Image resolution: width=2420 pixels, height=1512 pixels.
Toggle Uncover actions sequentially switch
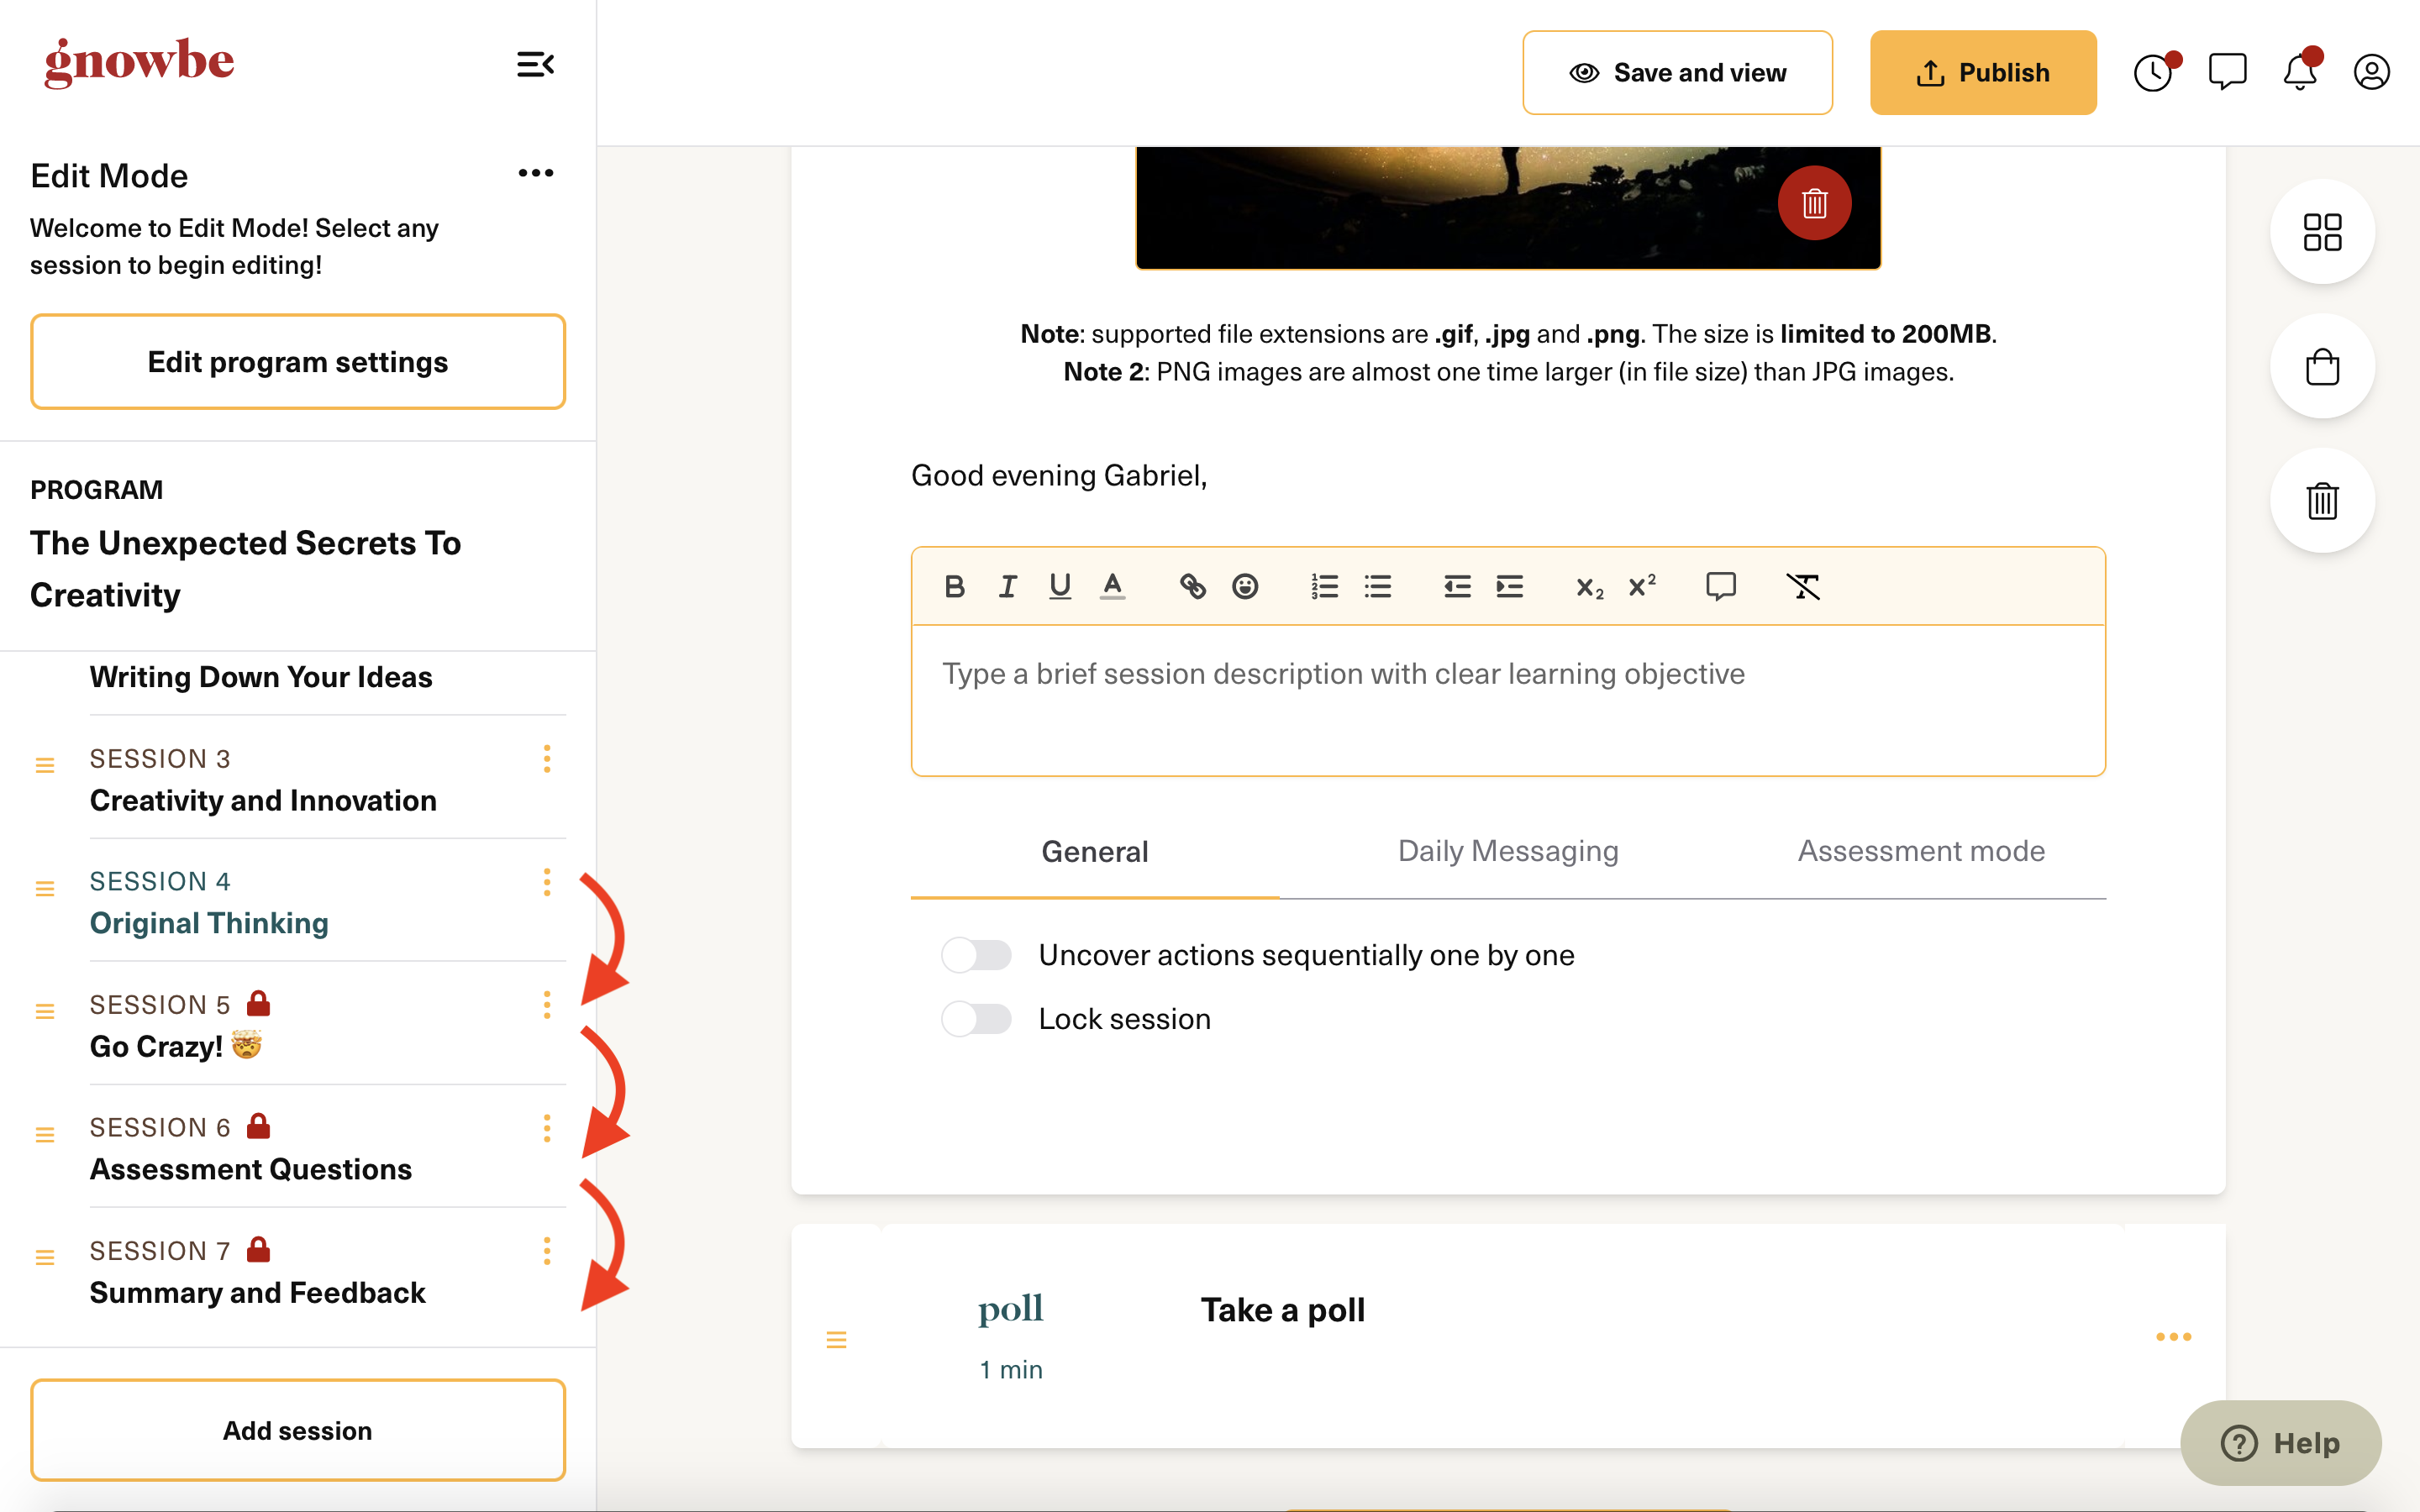click(976, 955)
